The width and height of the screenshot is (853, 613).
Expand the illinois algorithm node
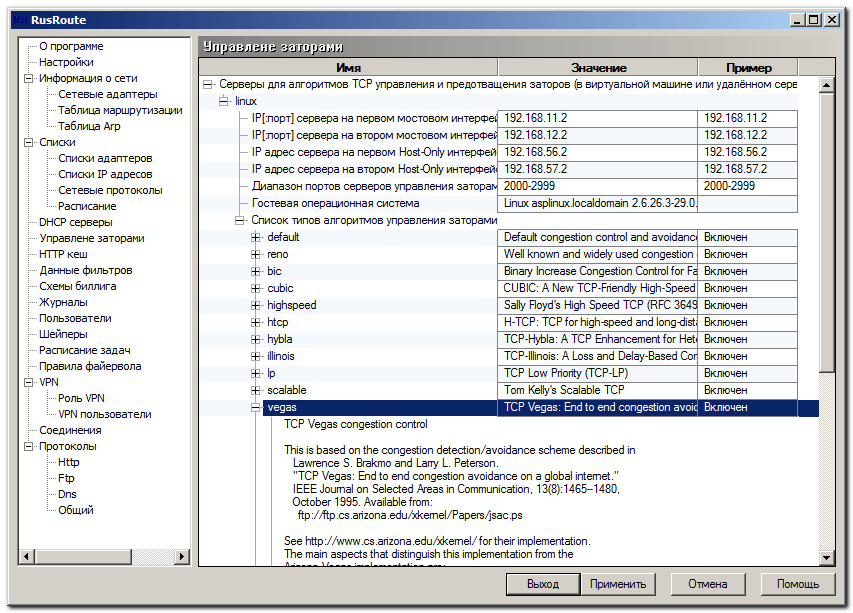(x=256, y=356)
